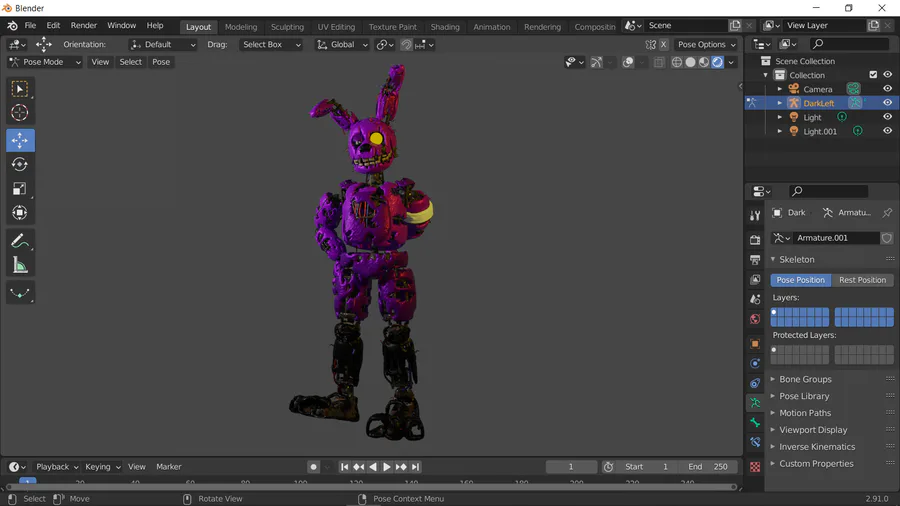
Task: Select the Cursor tool
Action: (20, 113)
